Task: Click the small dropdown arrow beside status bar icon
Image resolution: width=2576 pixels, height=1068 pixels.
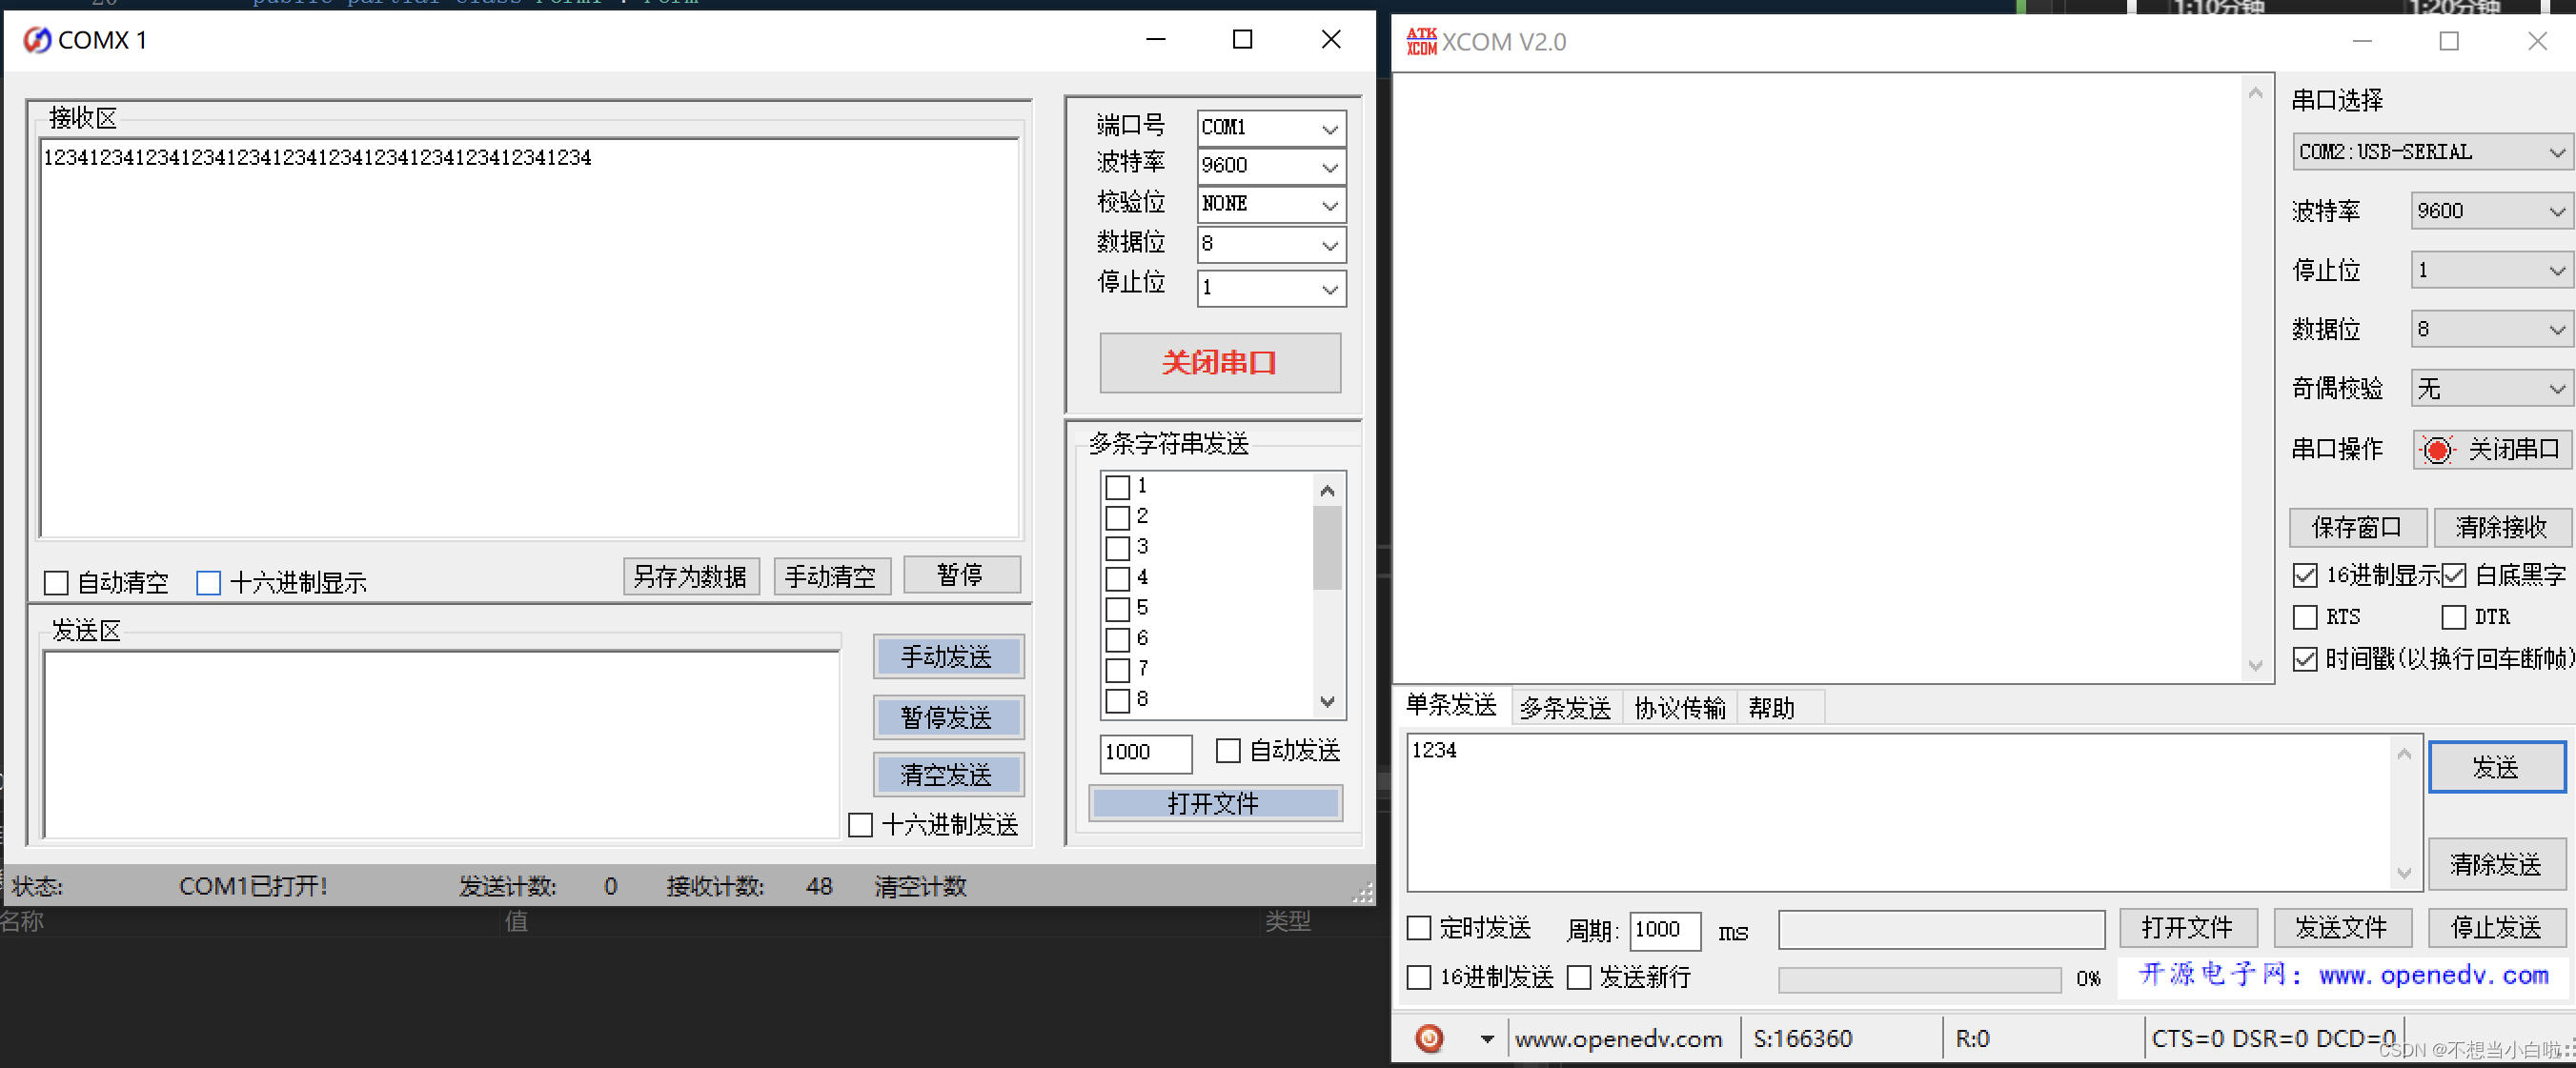Action: point(1487,1039)
